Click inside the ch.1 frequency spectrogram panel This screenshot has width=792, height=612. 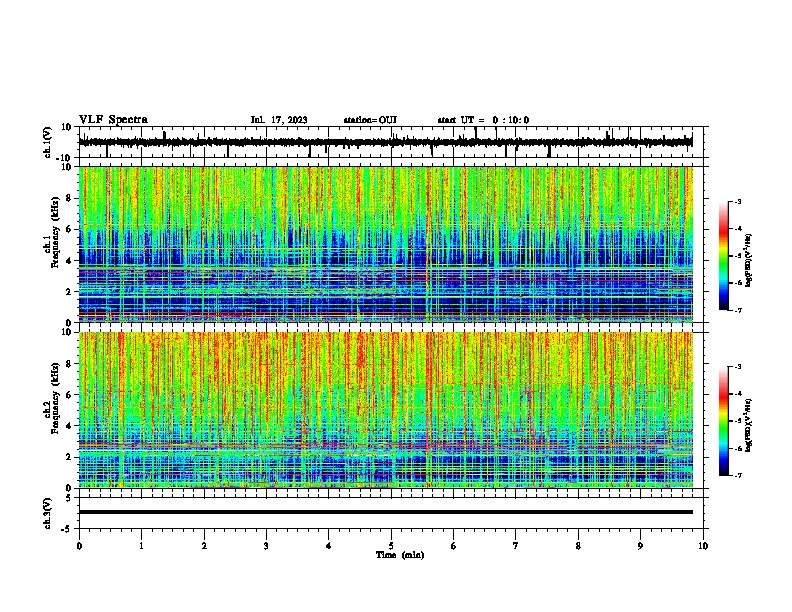(x=386, y=244)
